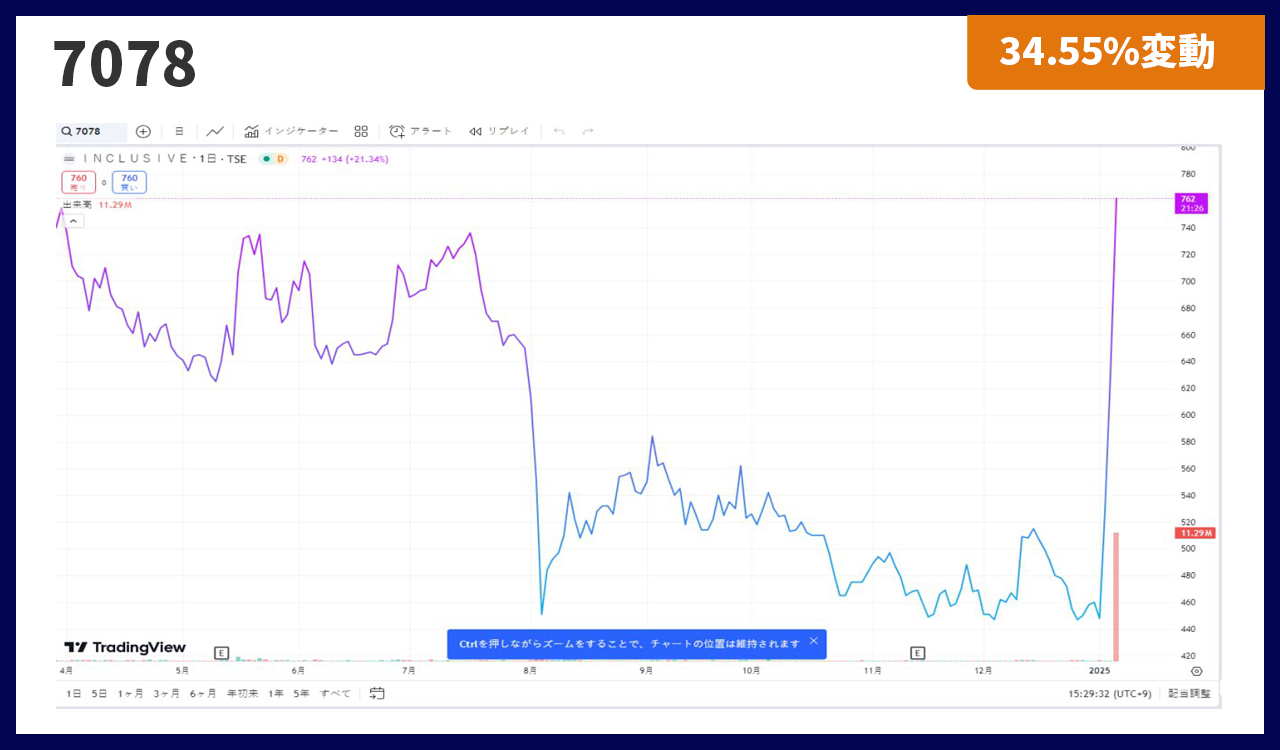Click the blue 760 buy button
1280x750 pixels.
(x=129, y=182)
